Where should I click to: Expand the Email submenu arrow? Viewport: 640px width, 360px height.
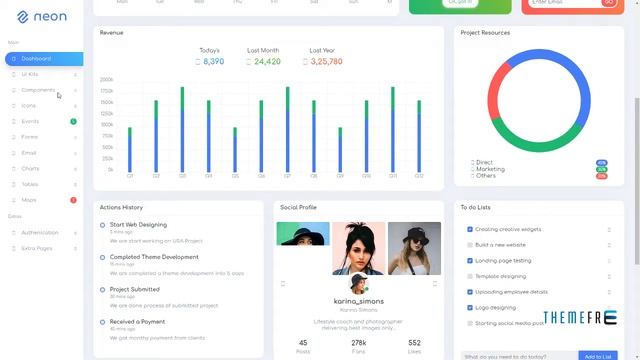75,153
